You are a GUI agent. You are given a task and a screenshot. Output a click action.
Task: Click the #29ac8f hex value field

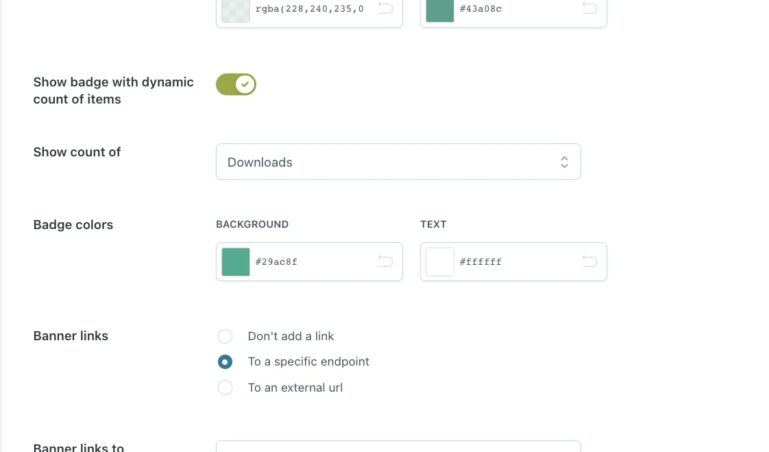[x=310, y=262]
